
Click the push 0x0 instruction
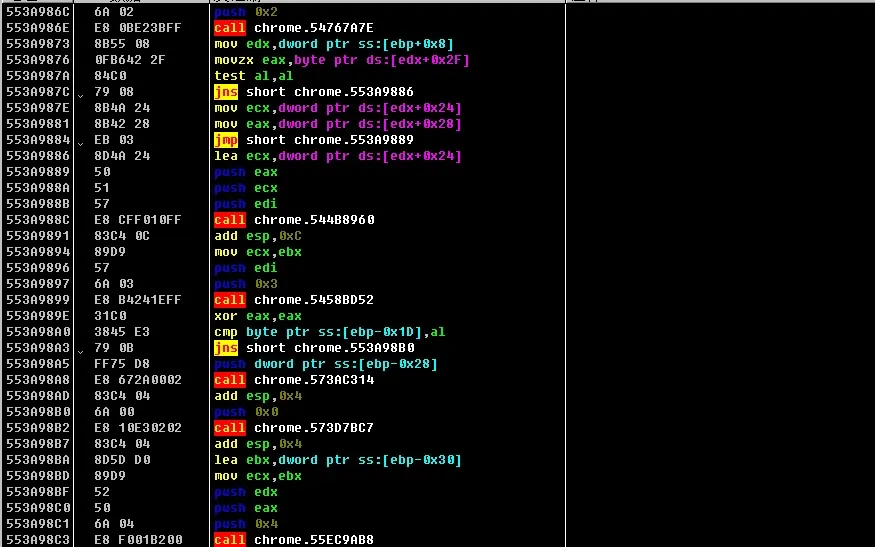246,412
